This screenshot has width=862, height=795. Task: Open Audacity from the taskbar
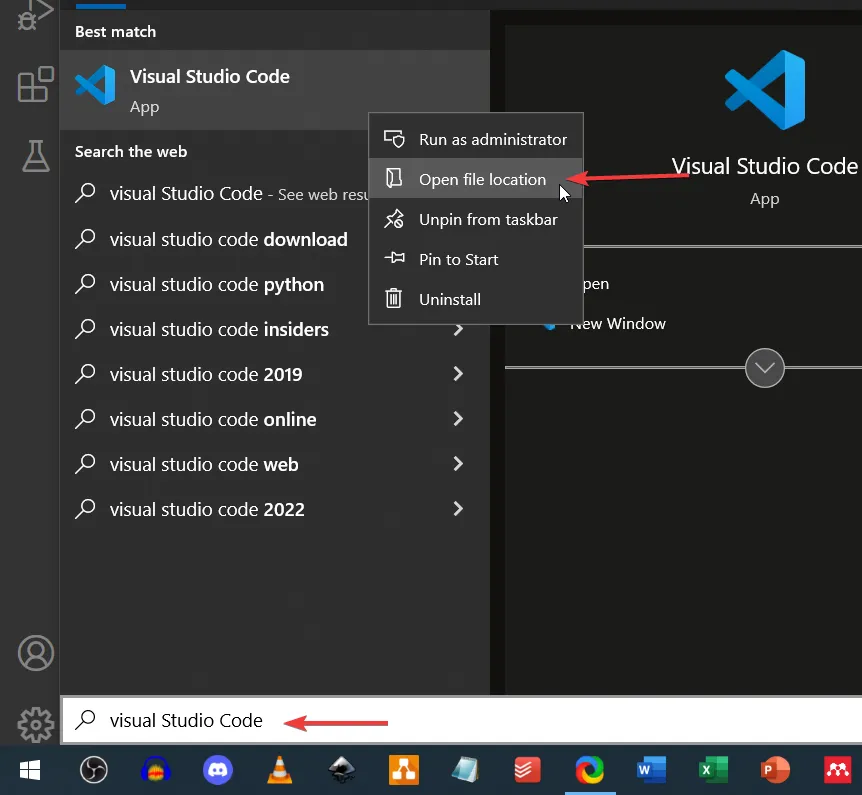click(x=156, y=770)
